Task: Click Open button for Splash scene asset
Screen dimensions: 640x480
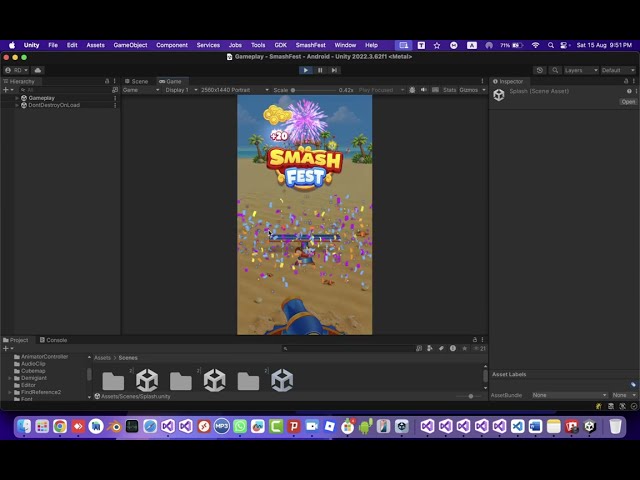Action: [628, 102]
